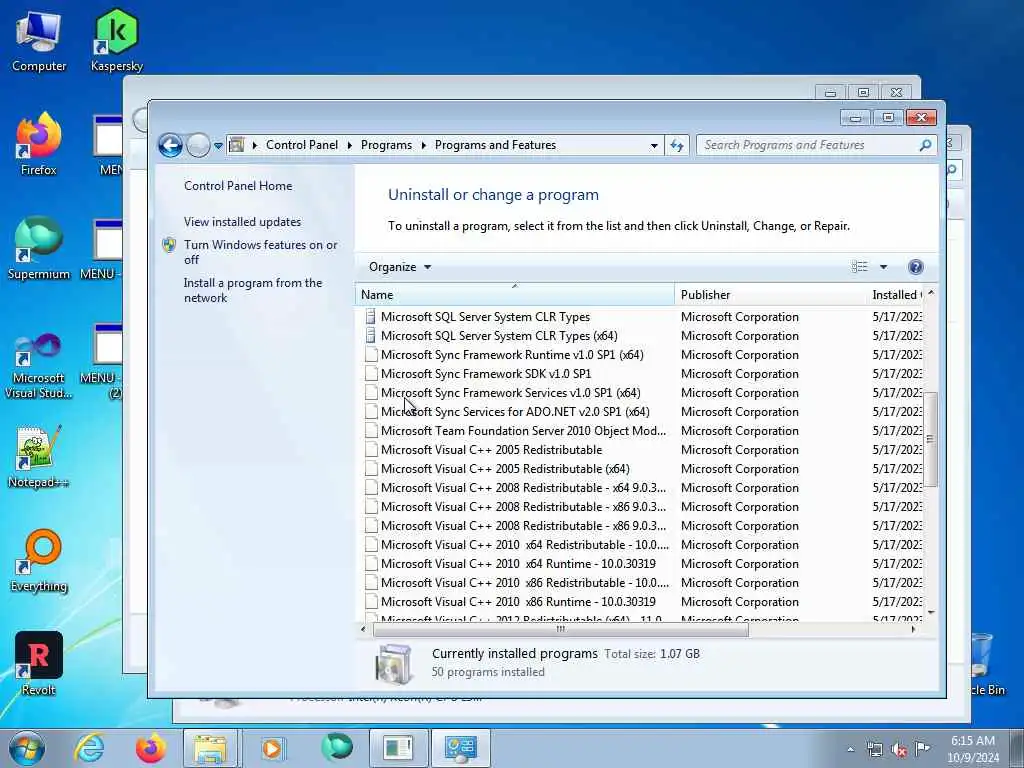Open the Control Panel Home link
Viewport: 1024px width, 768px height.
(238, 185)
